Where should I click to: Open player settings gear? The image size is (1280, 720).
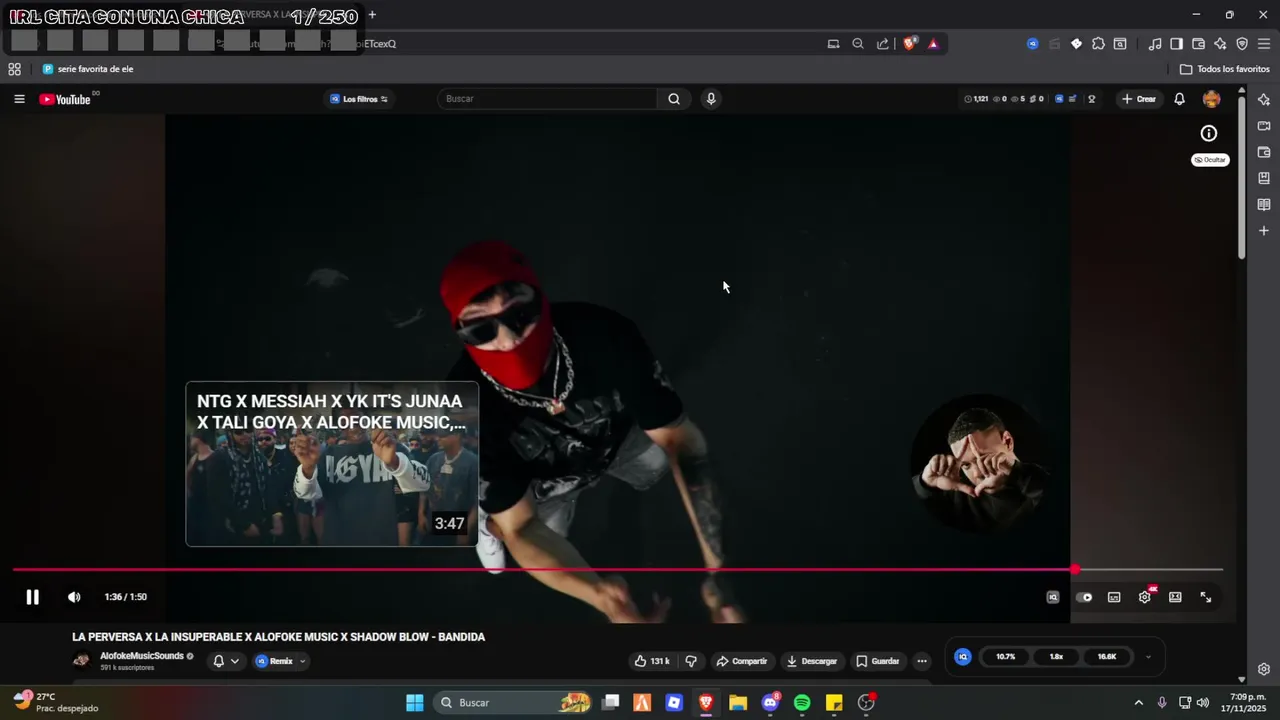coord(1145,597)
